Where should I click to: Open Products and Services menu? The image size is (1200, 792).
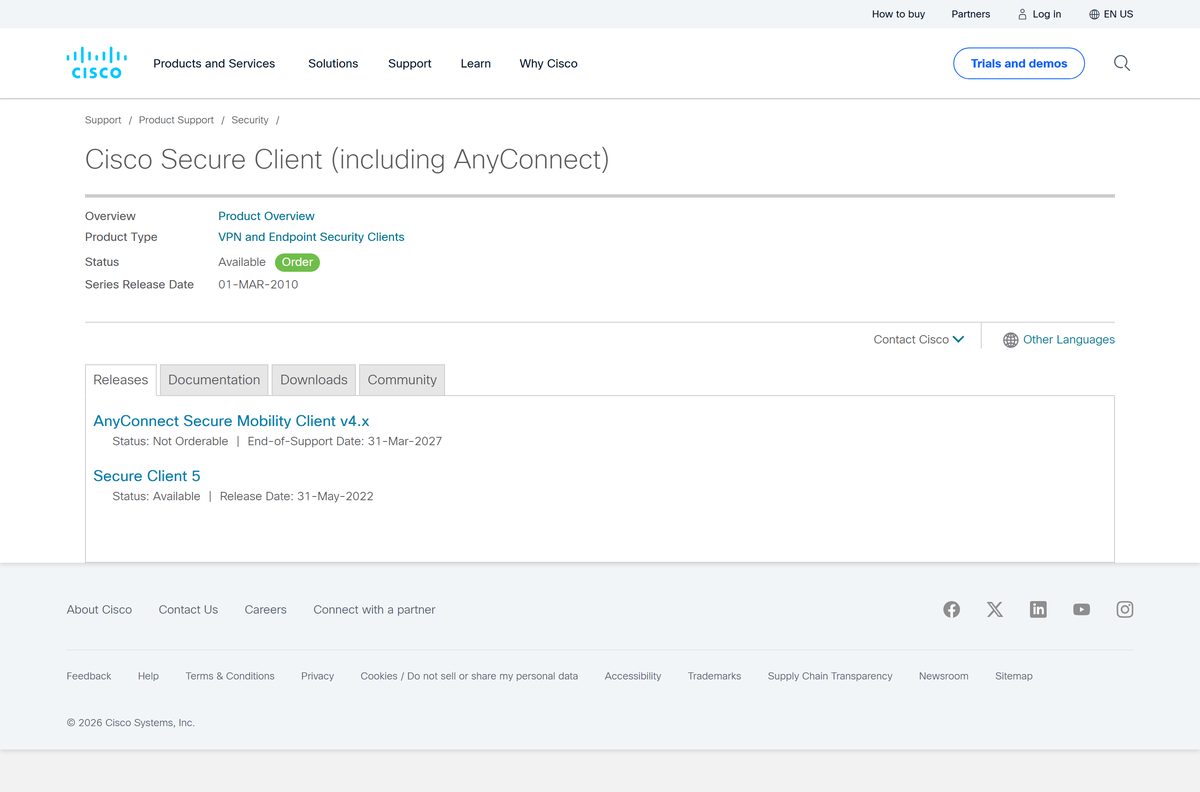coord(214,63)
